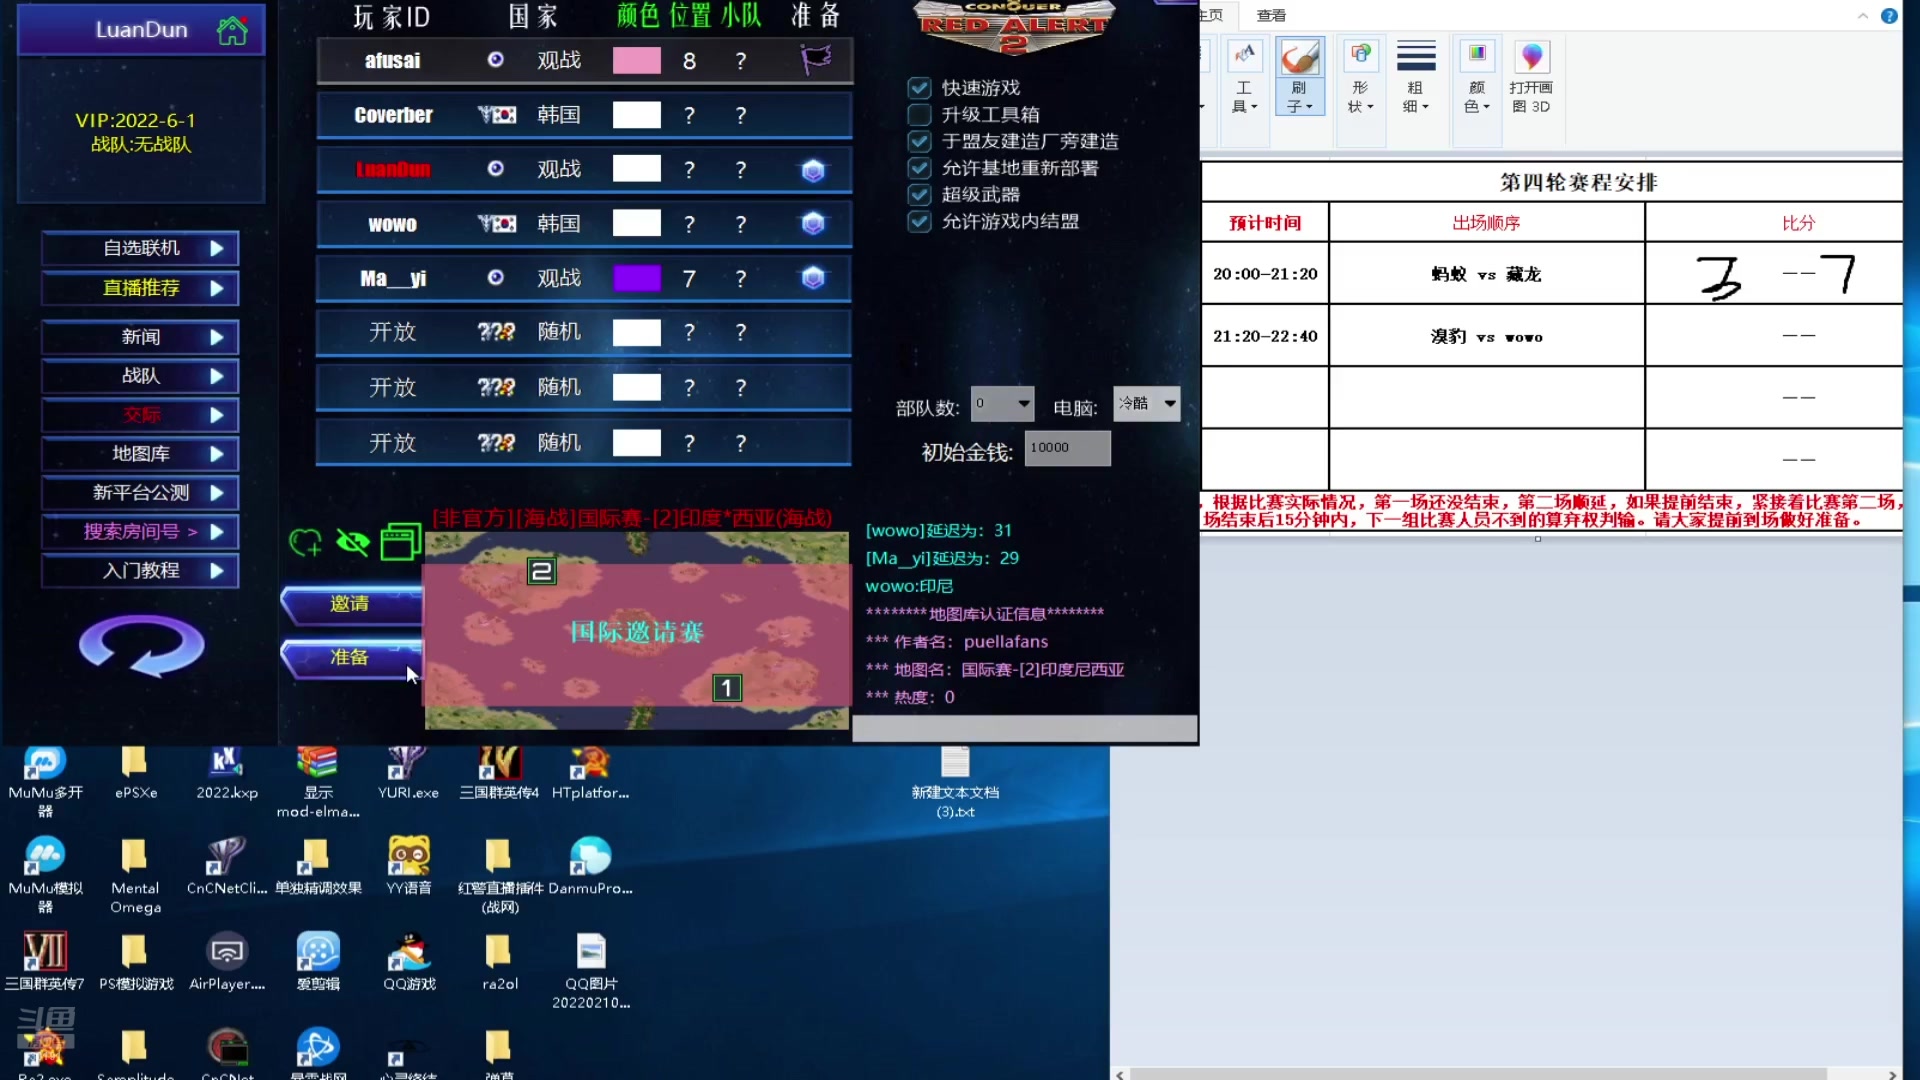1920x1080 pixels.
Task: Open the 搜索房间号 sidebar menu item
Action: click(140, 532)
